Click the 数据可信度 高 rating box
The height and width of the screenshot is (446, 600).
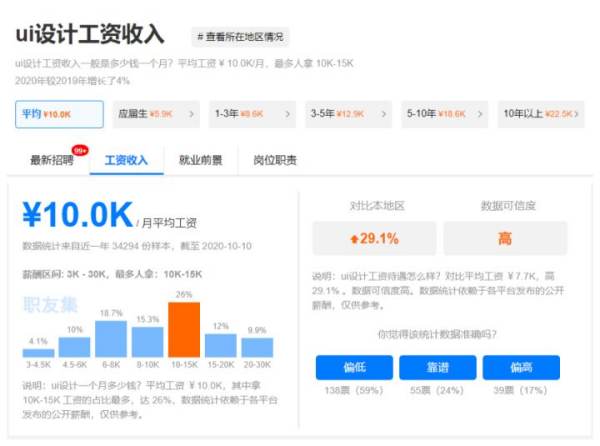(505, 238)
